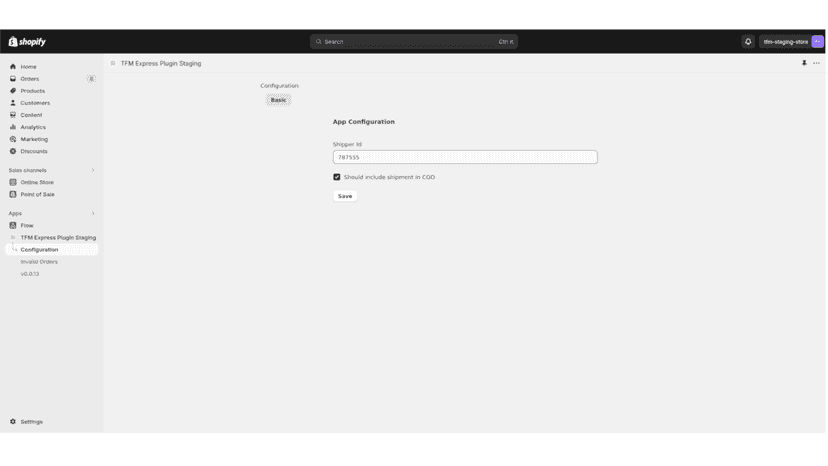
Task: Click the Content icon
Action: (x=13, y=115)
